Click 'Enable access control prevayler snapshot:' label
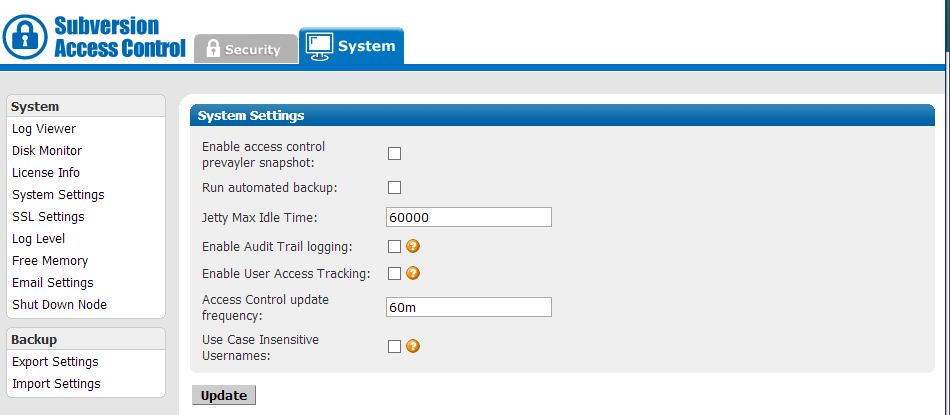Screen dimensions: 950x415 coord(264,154)
